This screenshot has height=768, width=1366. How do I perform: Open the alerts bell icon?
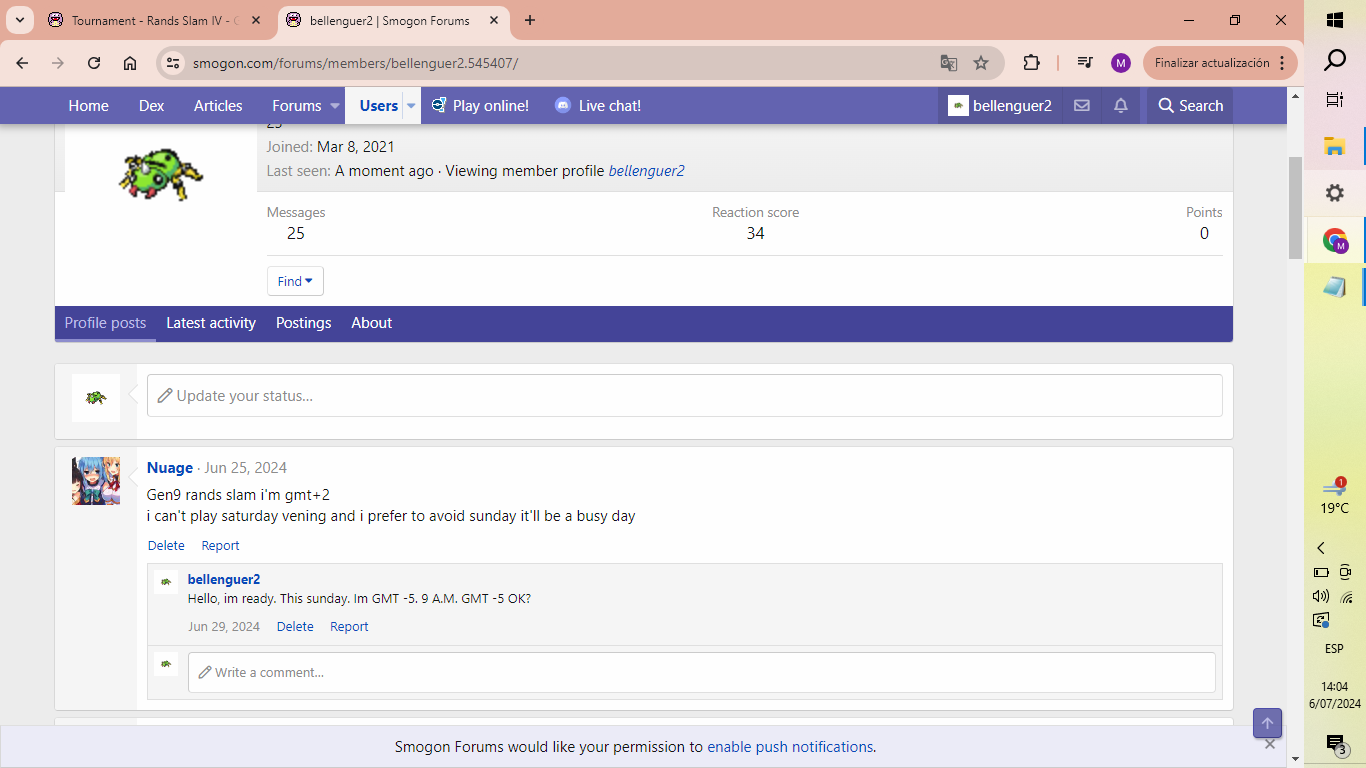pos(1121,106)
